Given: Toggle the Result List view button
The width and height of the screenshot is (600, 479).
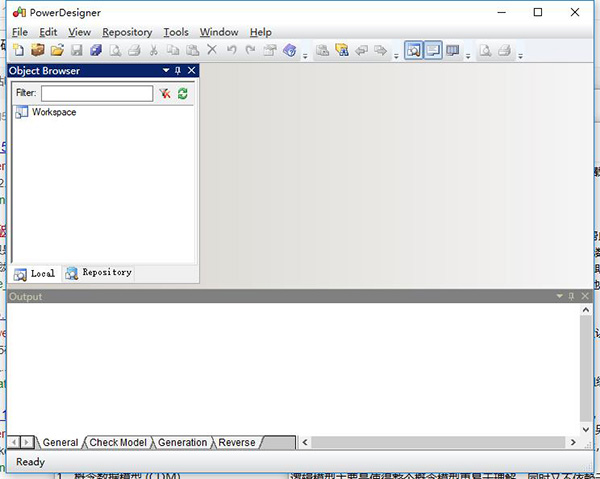Looking at the screenshot, I should (453, 50).
